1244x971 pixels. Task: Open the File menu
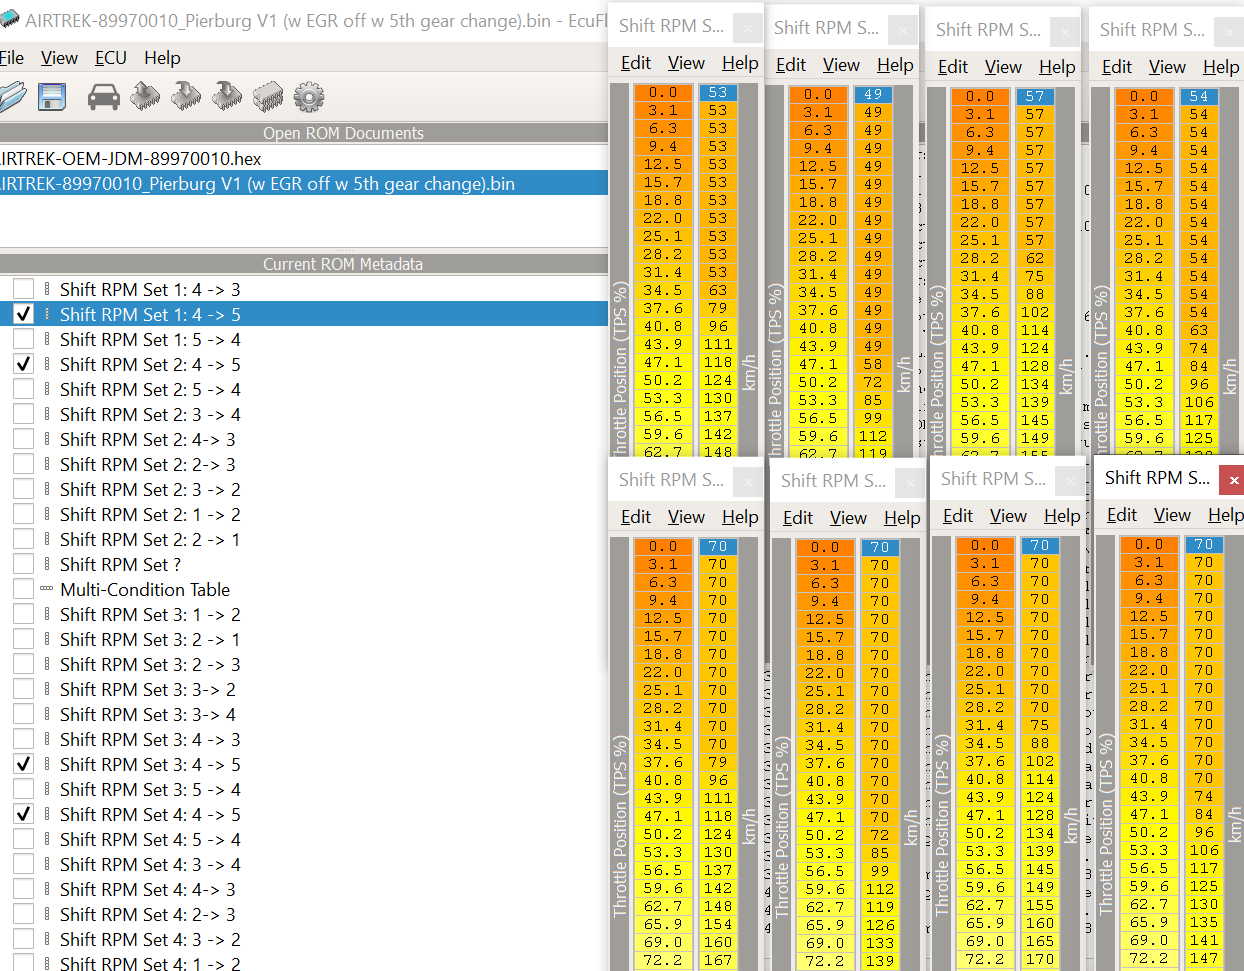[11, 58]
